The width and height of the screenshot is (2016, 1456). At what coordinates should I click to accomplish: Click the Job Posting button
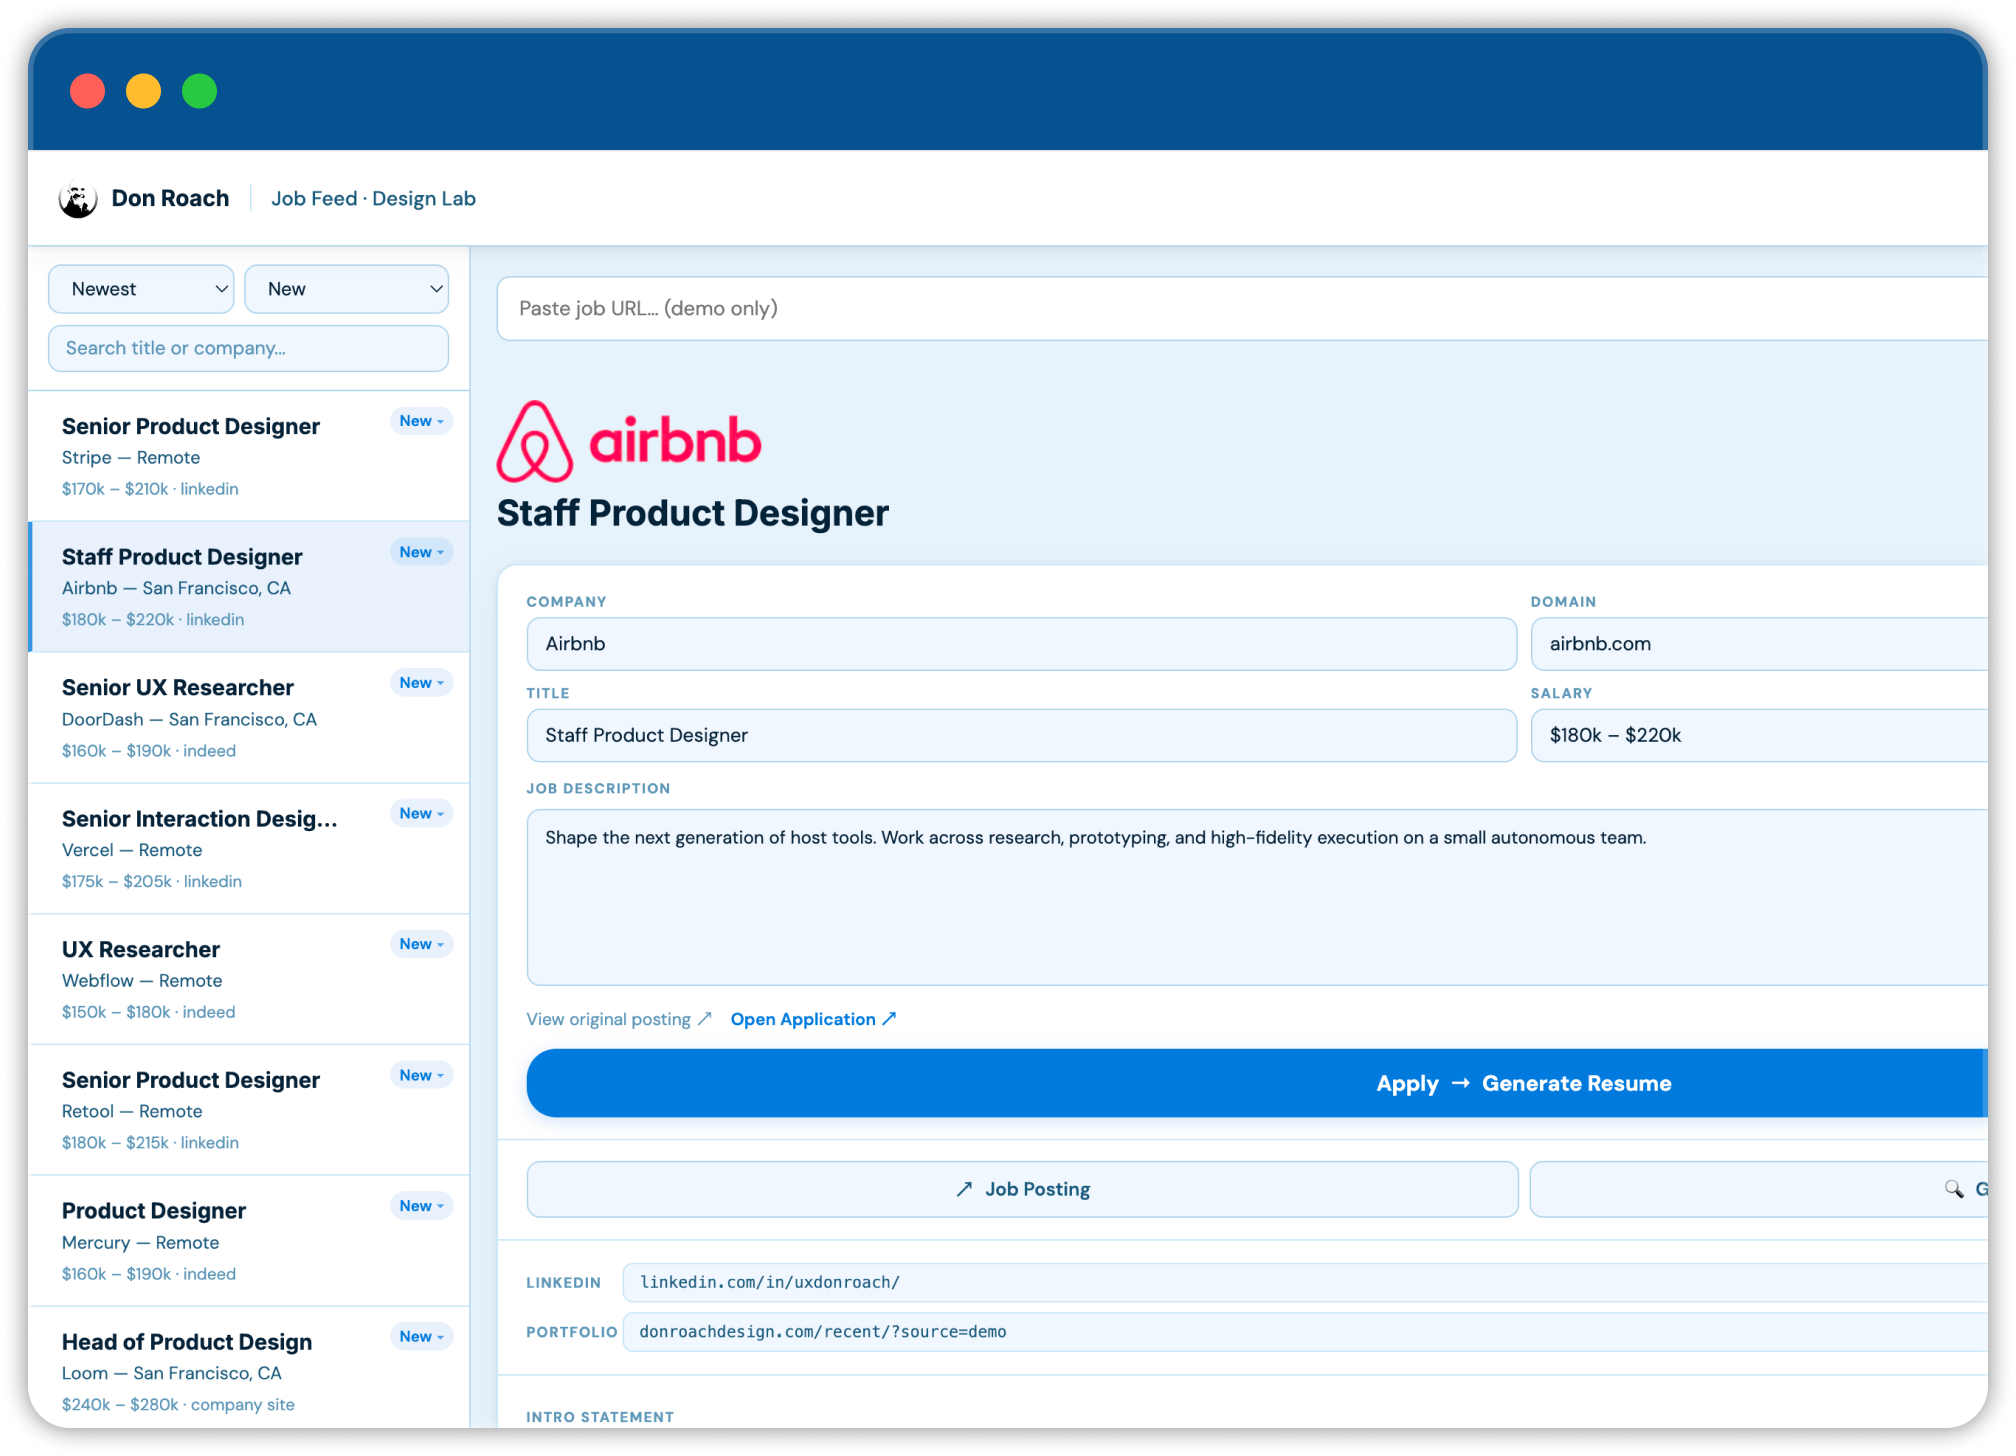(1022, 1189)
